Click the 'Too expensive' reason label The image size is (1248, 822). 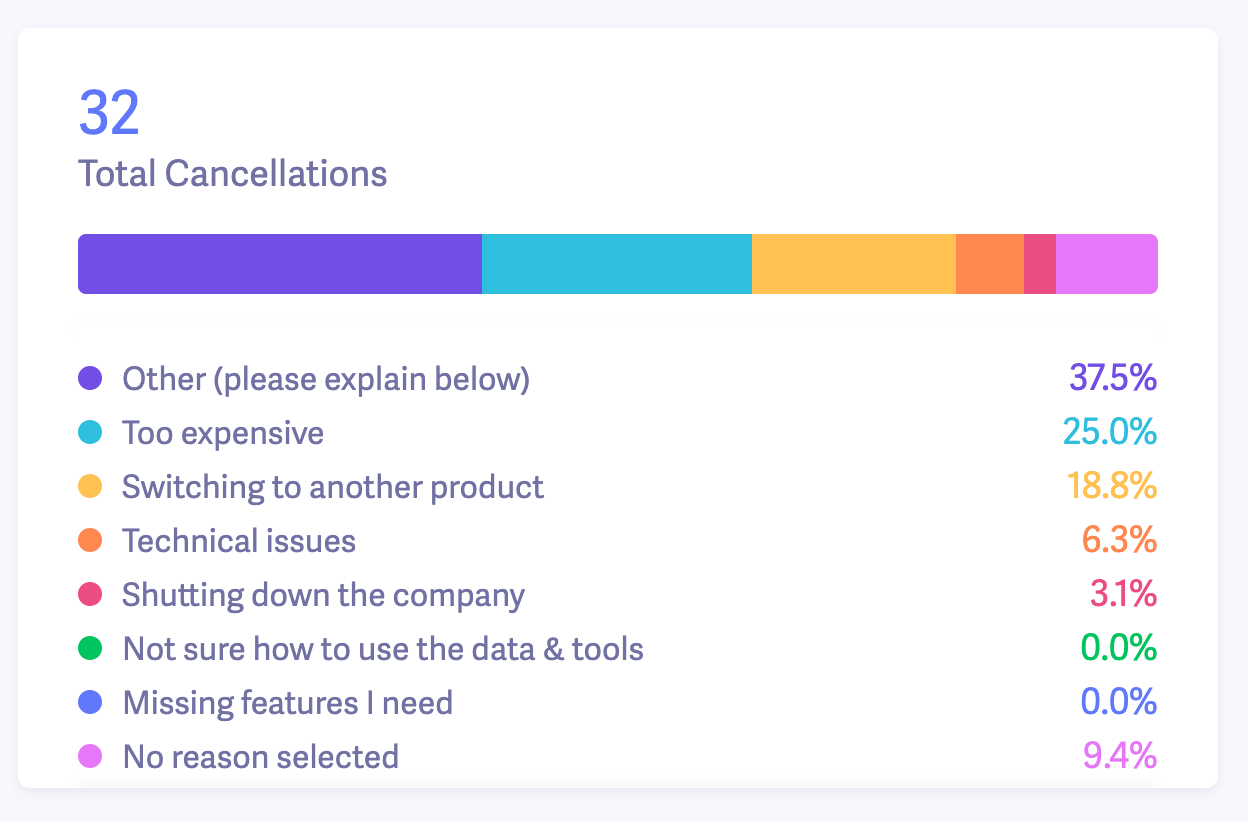(x=223, y=433)
